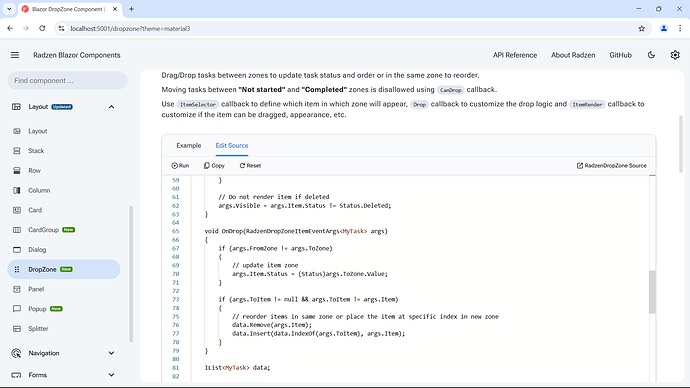Expand the Navigation section chevron

click(111, 353)
